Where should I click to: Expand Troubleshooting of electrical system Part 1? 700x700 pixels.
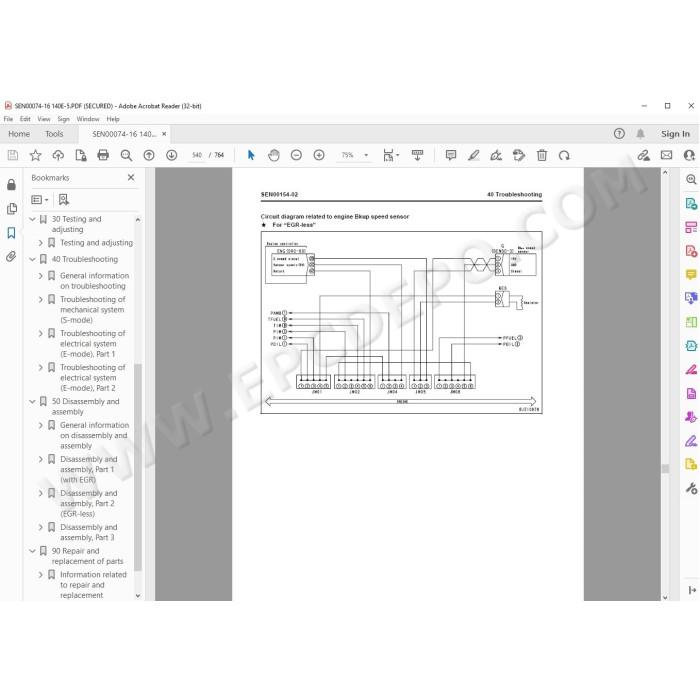(x=41, y=333)
